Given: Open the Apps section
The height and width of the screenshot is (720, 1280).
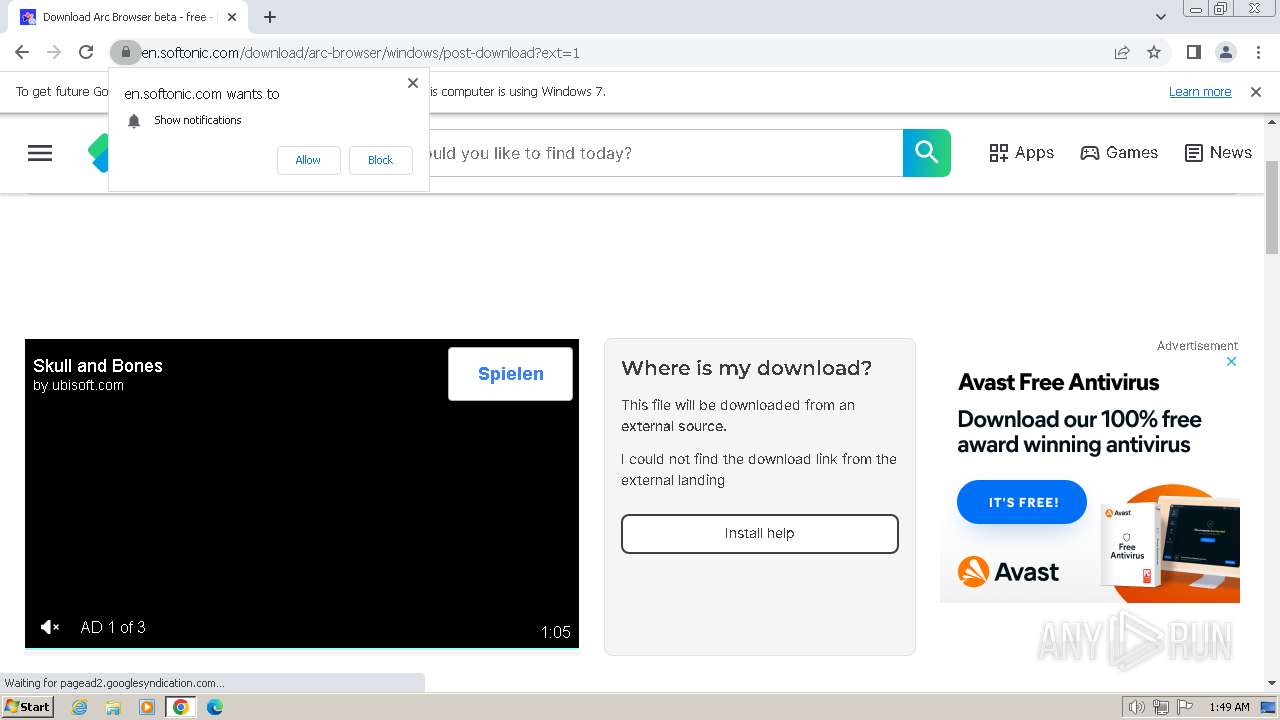Looking at the screenshot, I should pos(1022,153).
